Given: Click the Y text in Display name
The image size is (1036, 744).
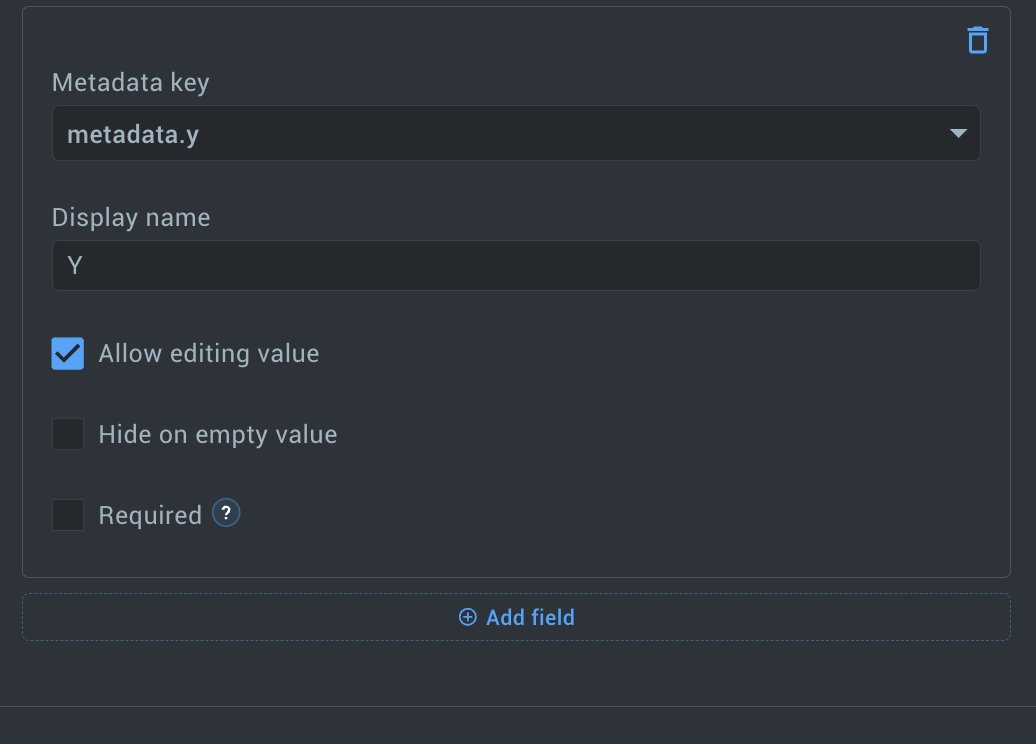Looking at the screenshot, I should pos(75,266).
